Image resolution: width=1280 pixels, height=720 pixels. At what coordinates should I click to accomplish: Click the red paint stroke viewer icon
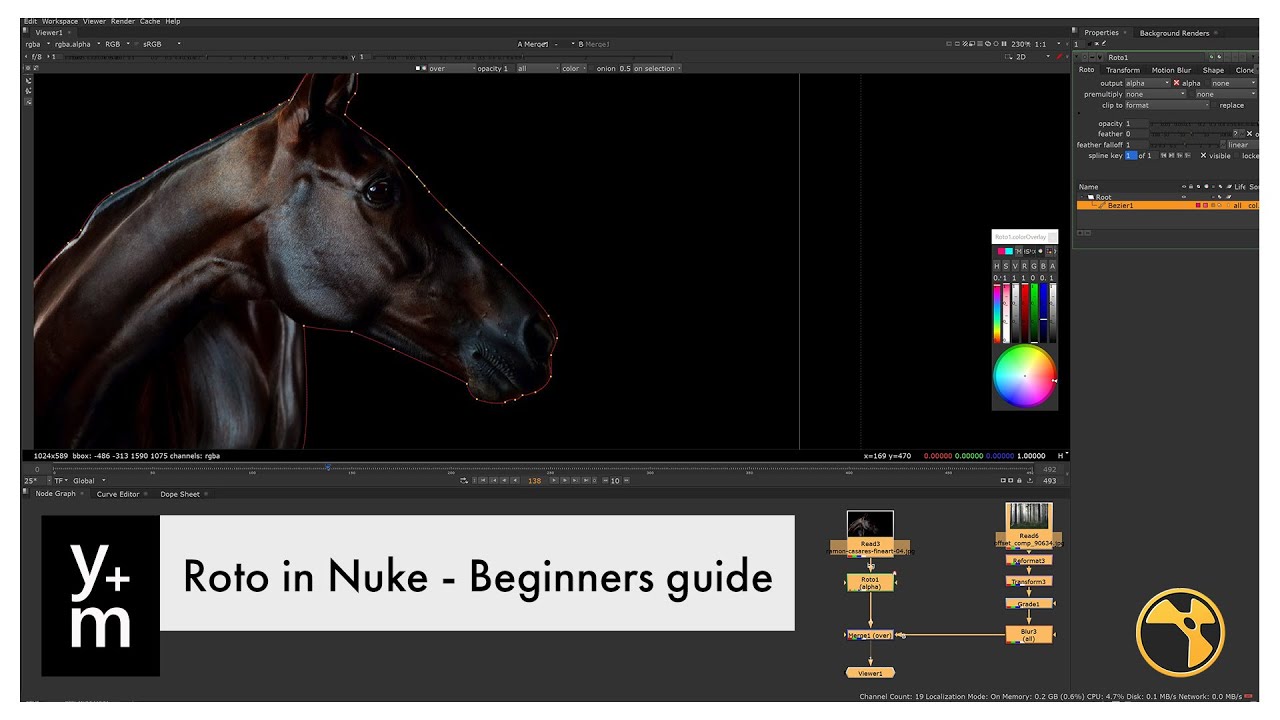(x=1061, y=57)
